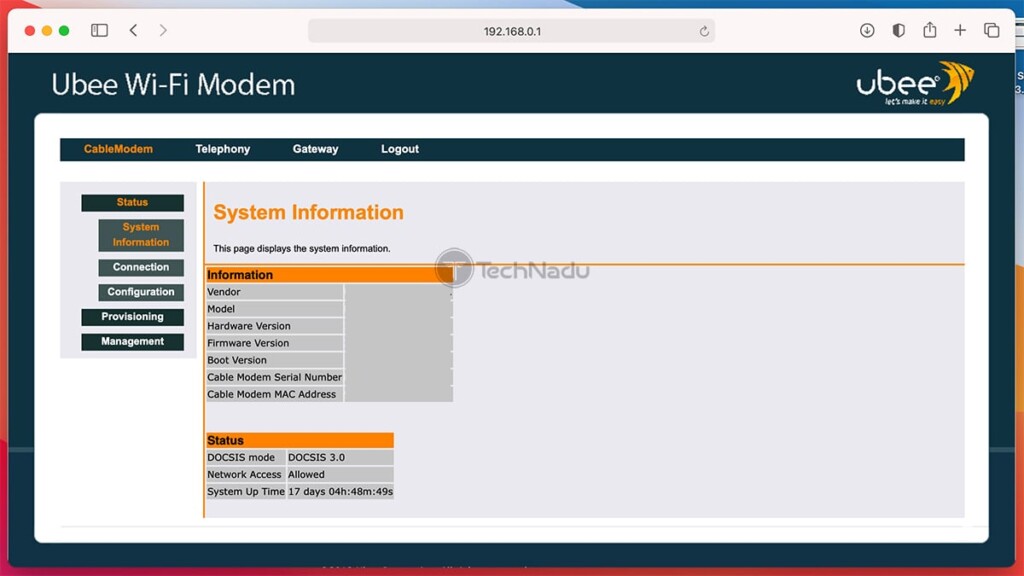Click the Boot Version row label
Image resolution: width=1024 pixels, height=576 pixels.
coord(236,360)
